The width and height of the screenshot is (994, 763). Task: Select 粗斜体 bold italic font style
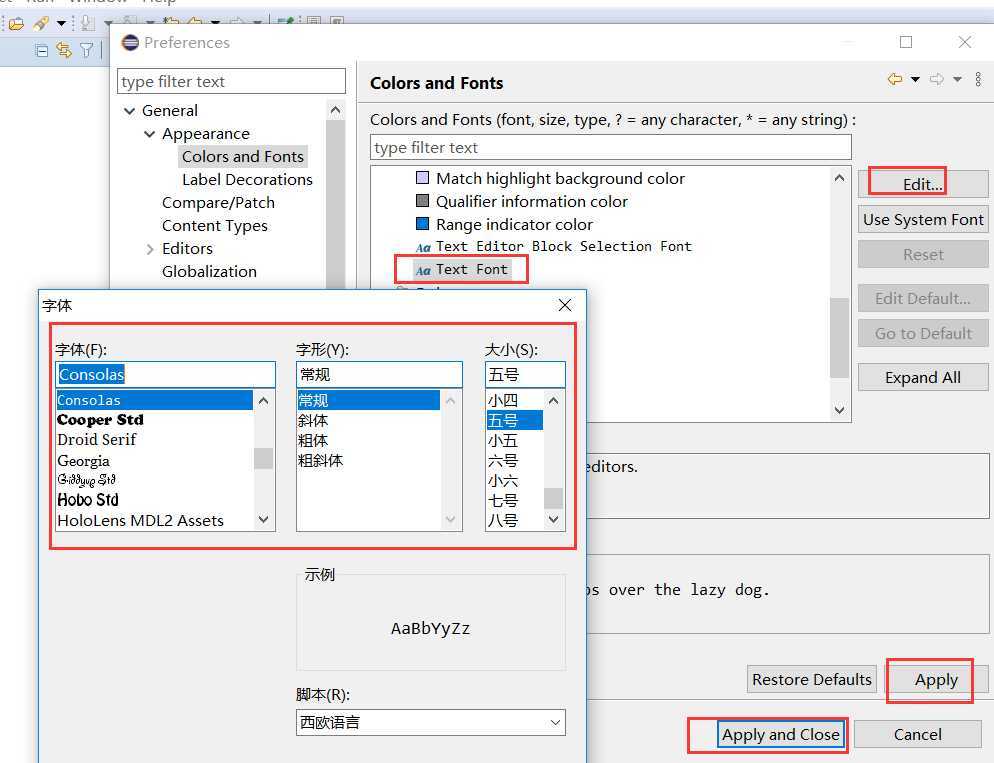pos(320,461)
